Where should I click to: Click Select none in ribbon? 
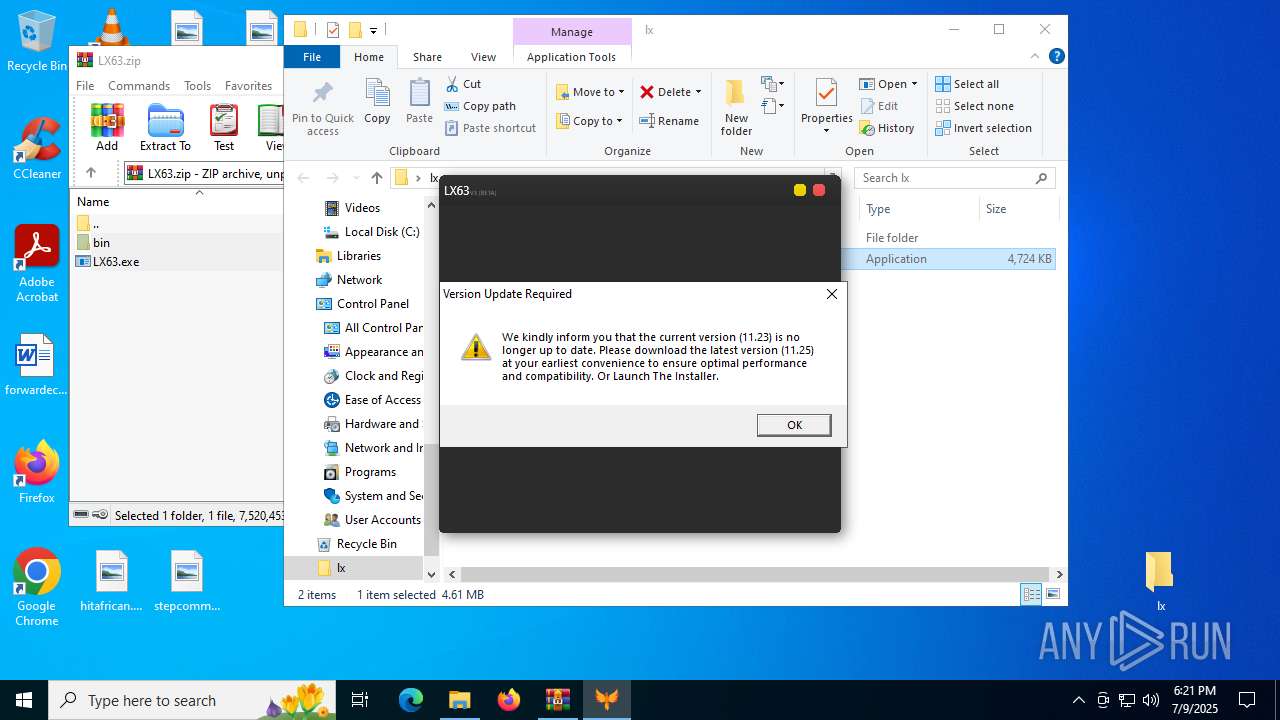coord(974,106)
